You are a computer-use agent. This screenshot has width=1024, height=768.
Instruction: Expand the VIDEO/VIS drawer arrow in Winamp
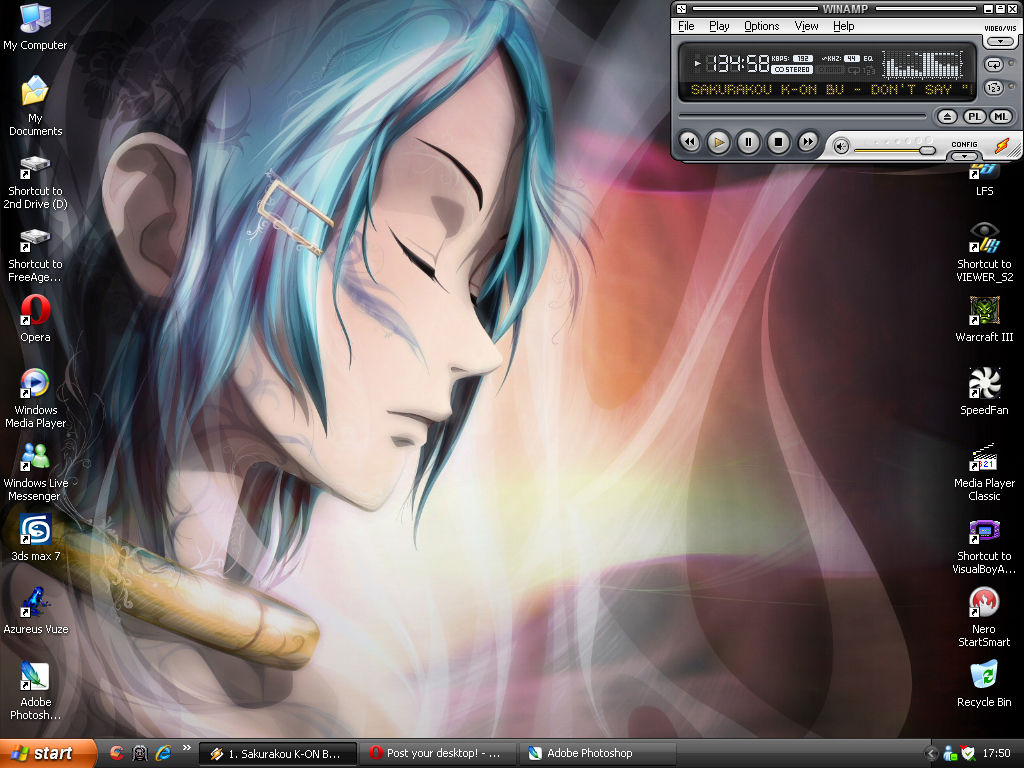coord(1000,41)
